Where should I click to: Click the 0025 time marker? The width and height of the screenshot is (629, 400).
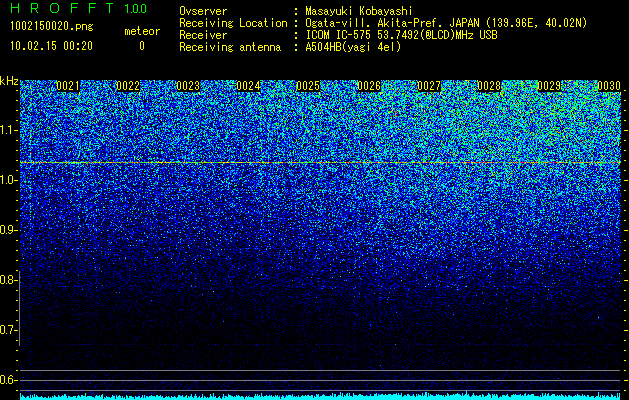[x=308, y=86]
